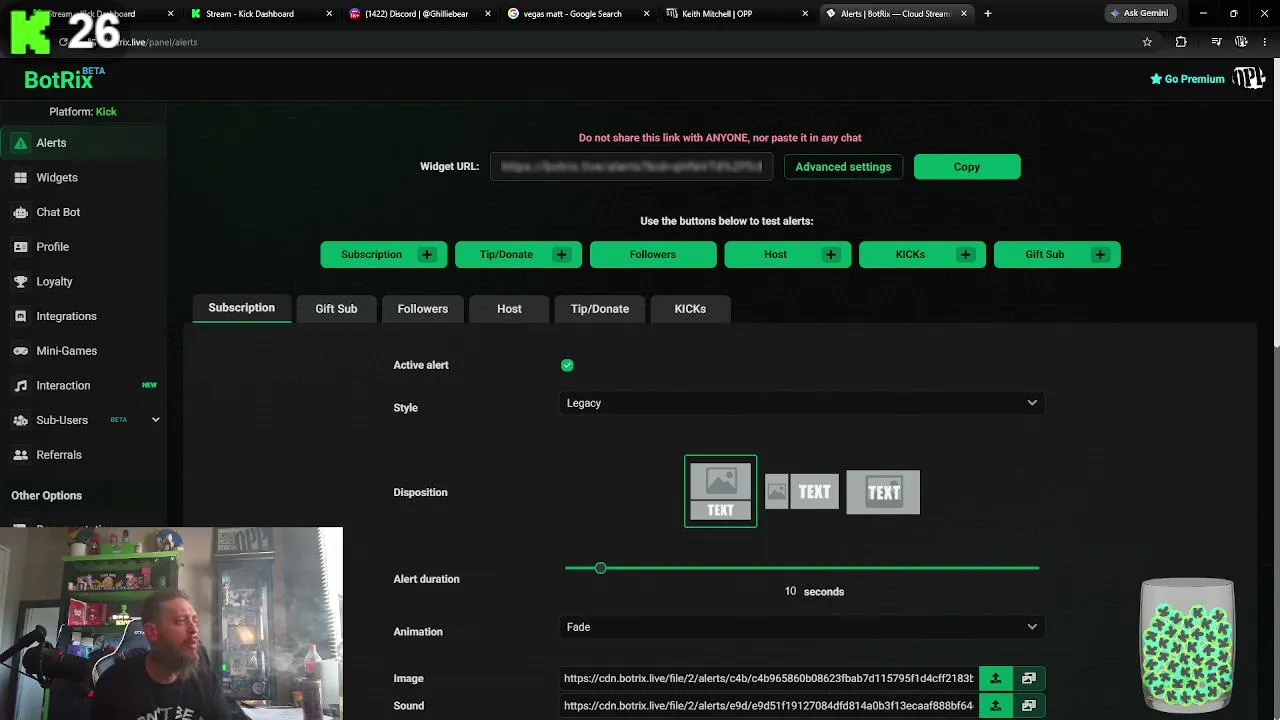1280x720 pixels.
Task: Click the Sub-Users group icon
Action: (x=20, y=420)
